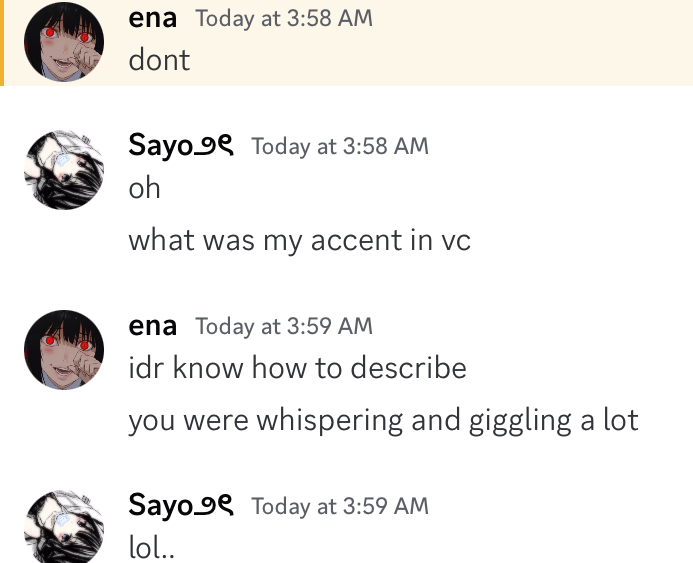This screenshot has width=693, height=563.
Task: Click ena's 'Today at 3:59 AM' timestamp
Action: (x=284, y=326)
